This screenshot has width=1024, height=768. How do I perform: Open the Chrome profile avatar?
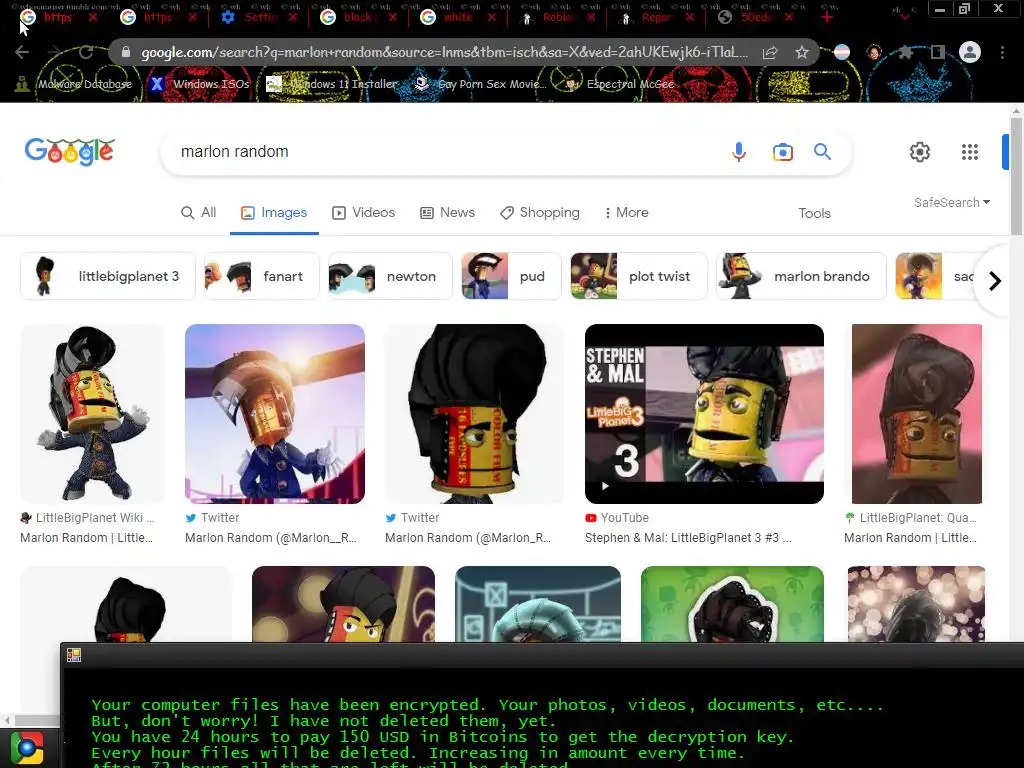pyautogui.click(x=970, y=52)
